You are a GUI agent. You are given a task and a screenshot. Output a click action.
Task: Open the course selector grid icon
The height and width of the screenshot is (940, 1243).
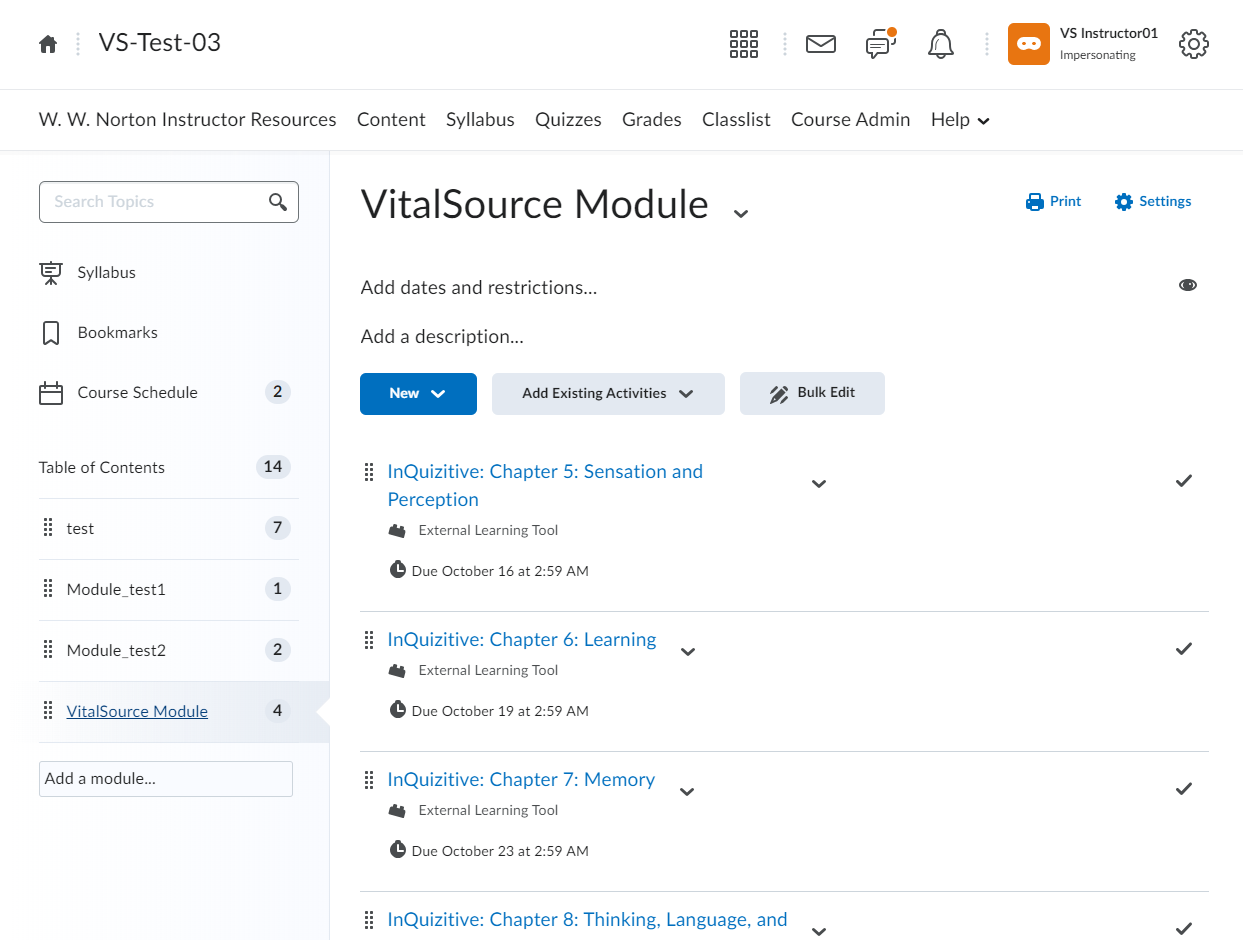click(x=743, y=44)
